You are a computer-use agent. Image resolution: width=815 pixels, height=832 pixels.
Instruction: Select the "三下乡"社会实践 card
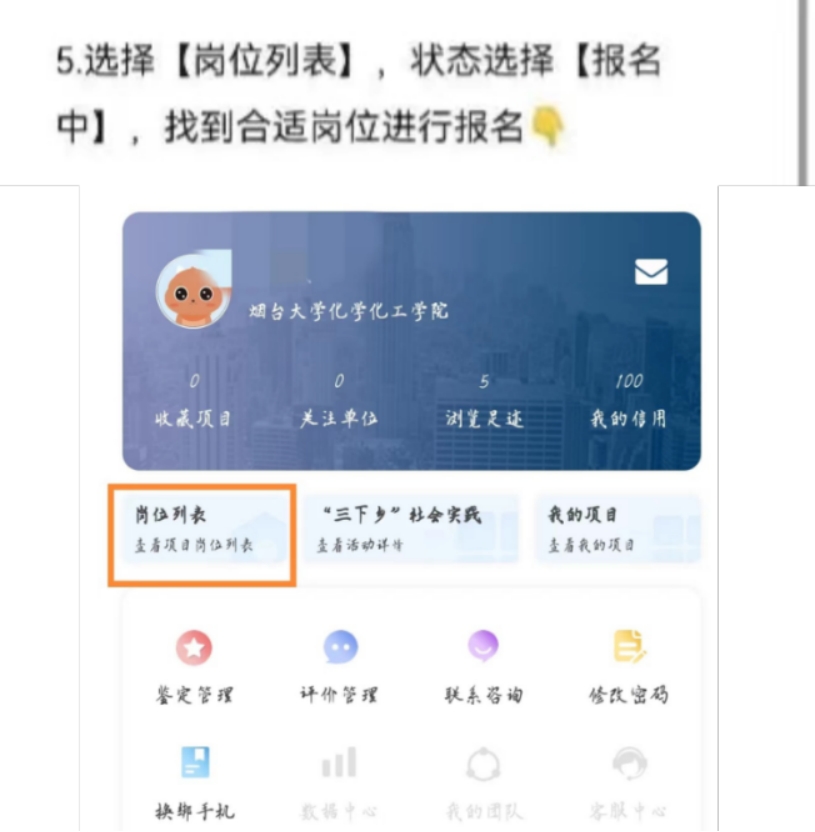[411, 529]
